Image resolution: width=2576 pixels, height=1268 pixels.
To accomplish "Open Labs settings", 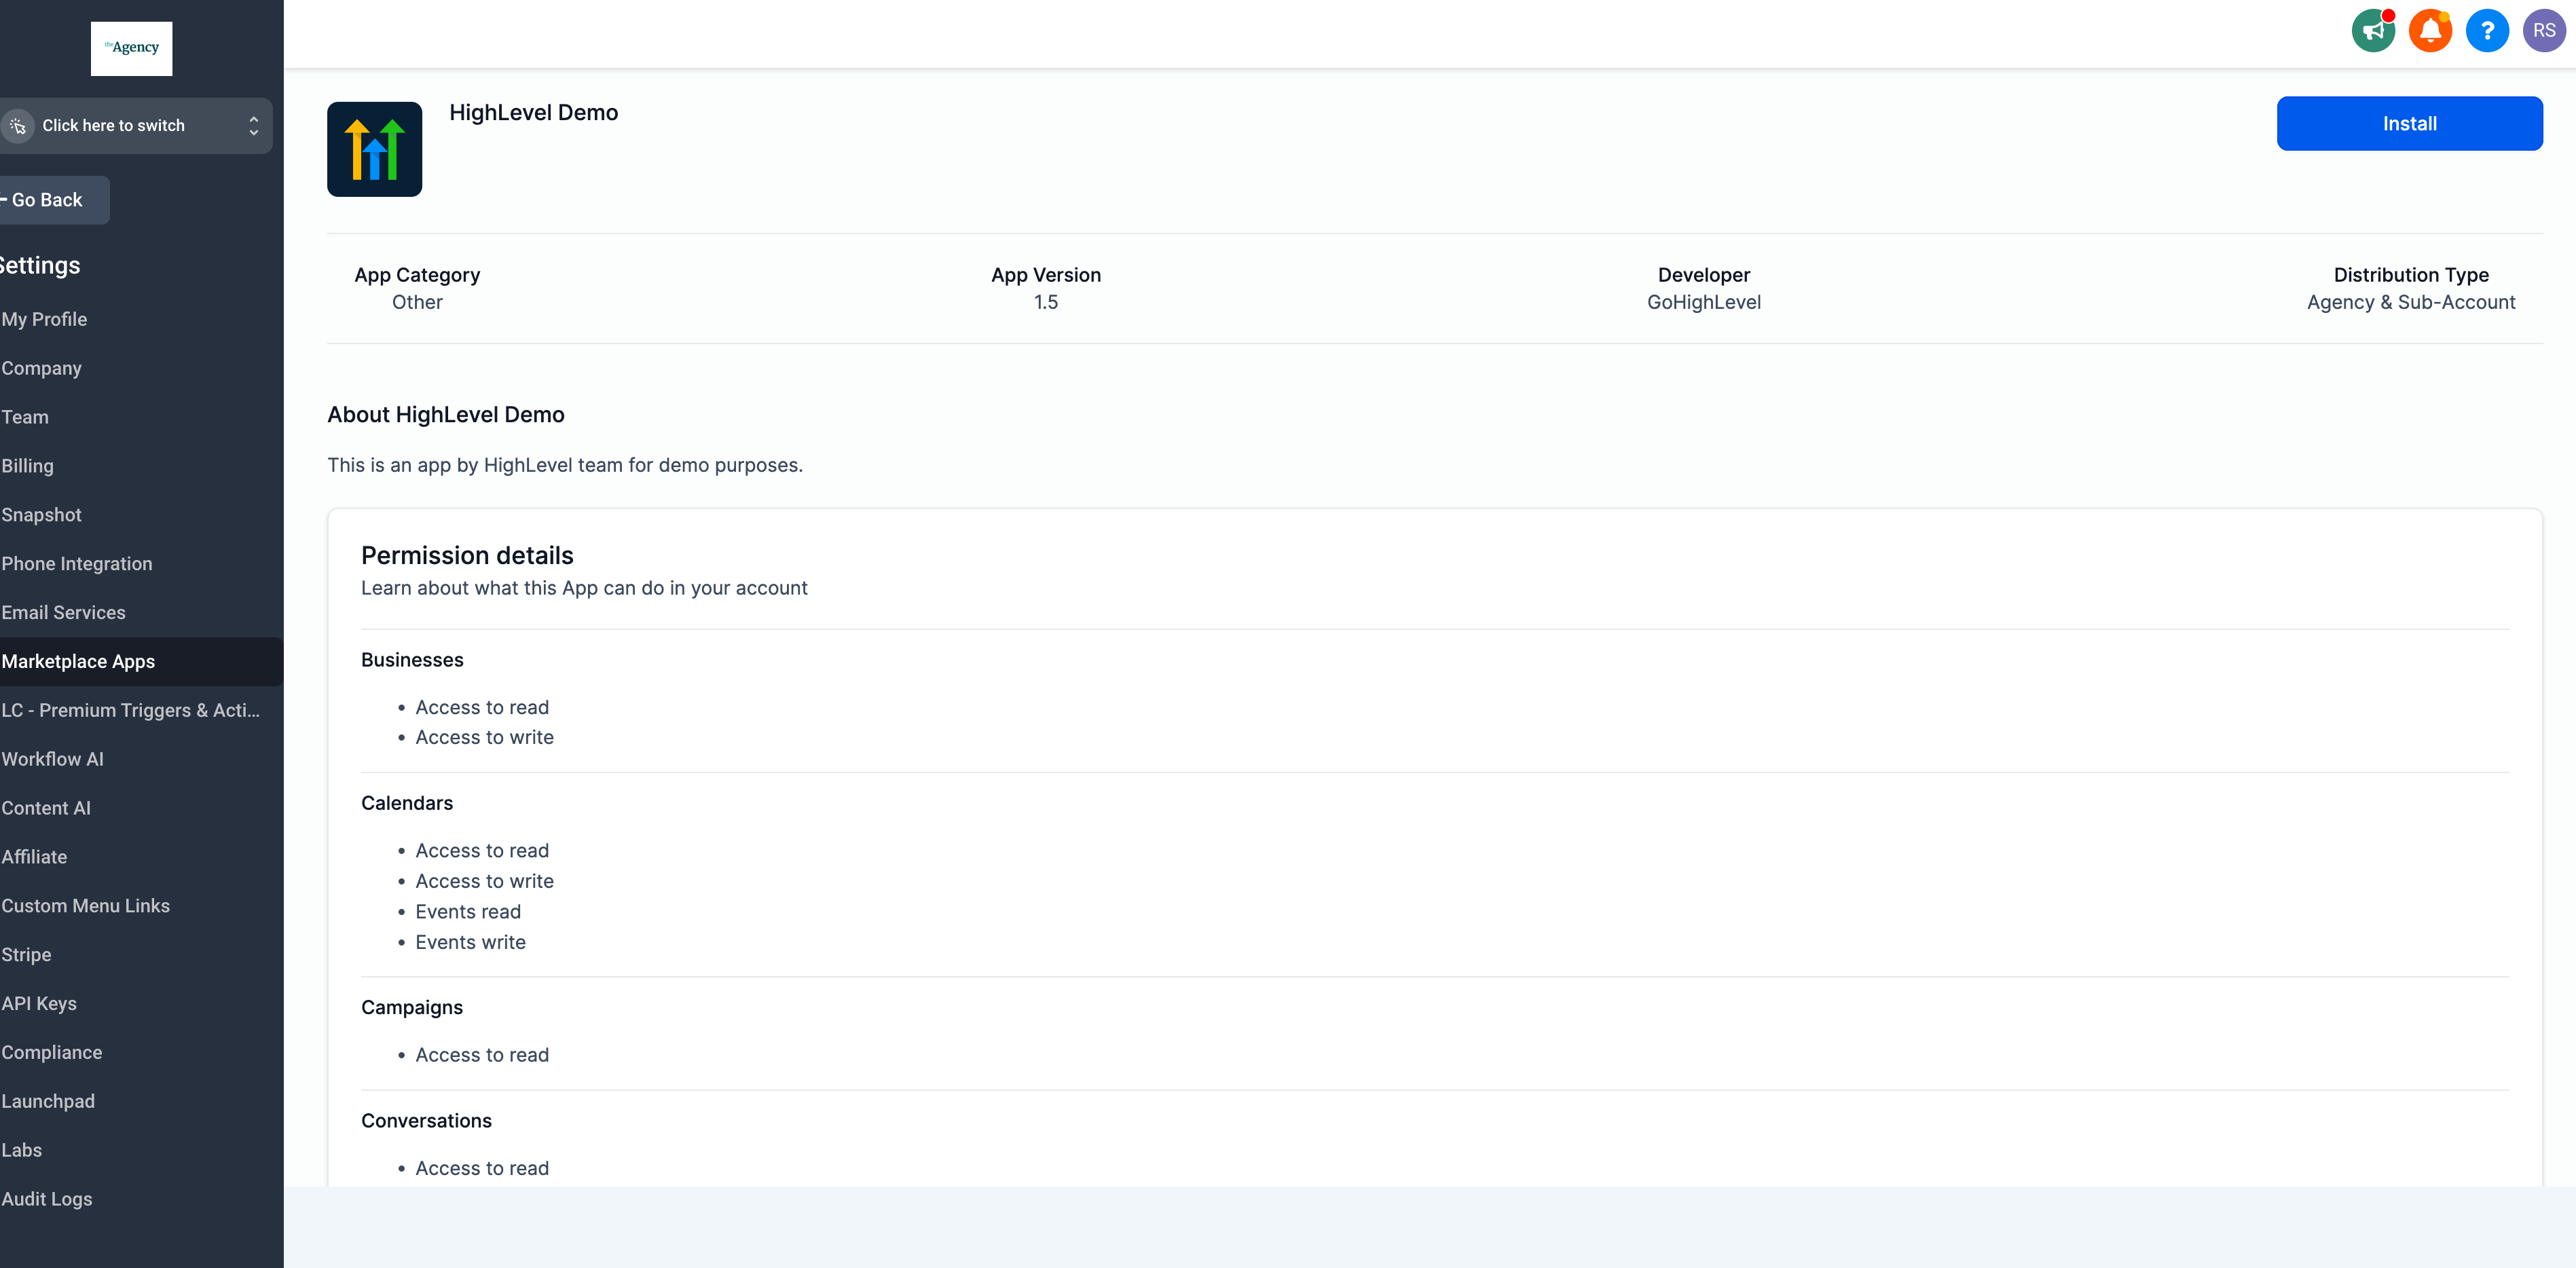I will pos(21,1150).
